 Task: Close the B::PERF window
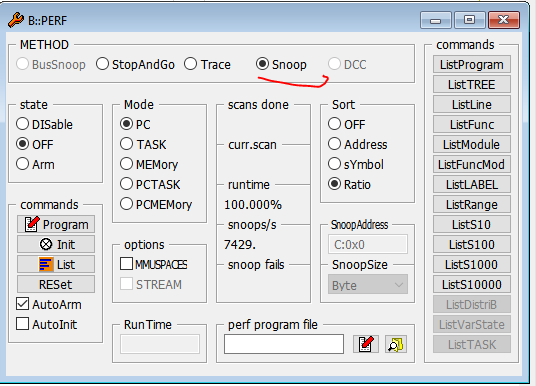(x=504, y=20)
